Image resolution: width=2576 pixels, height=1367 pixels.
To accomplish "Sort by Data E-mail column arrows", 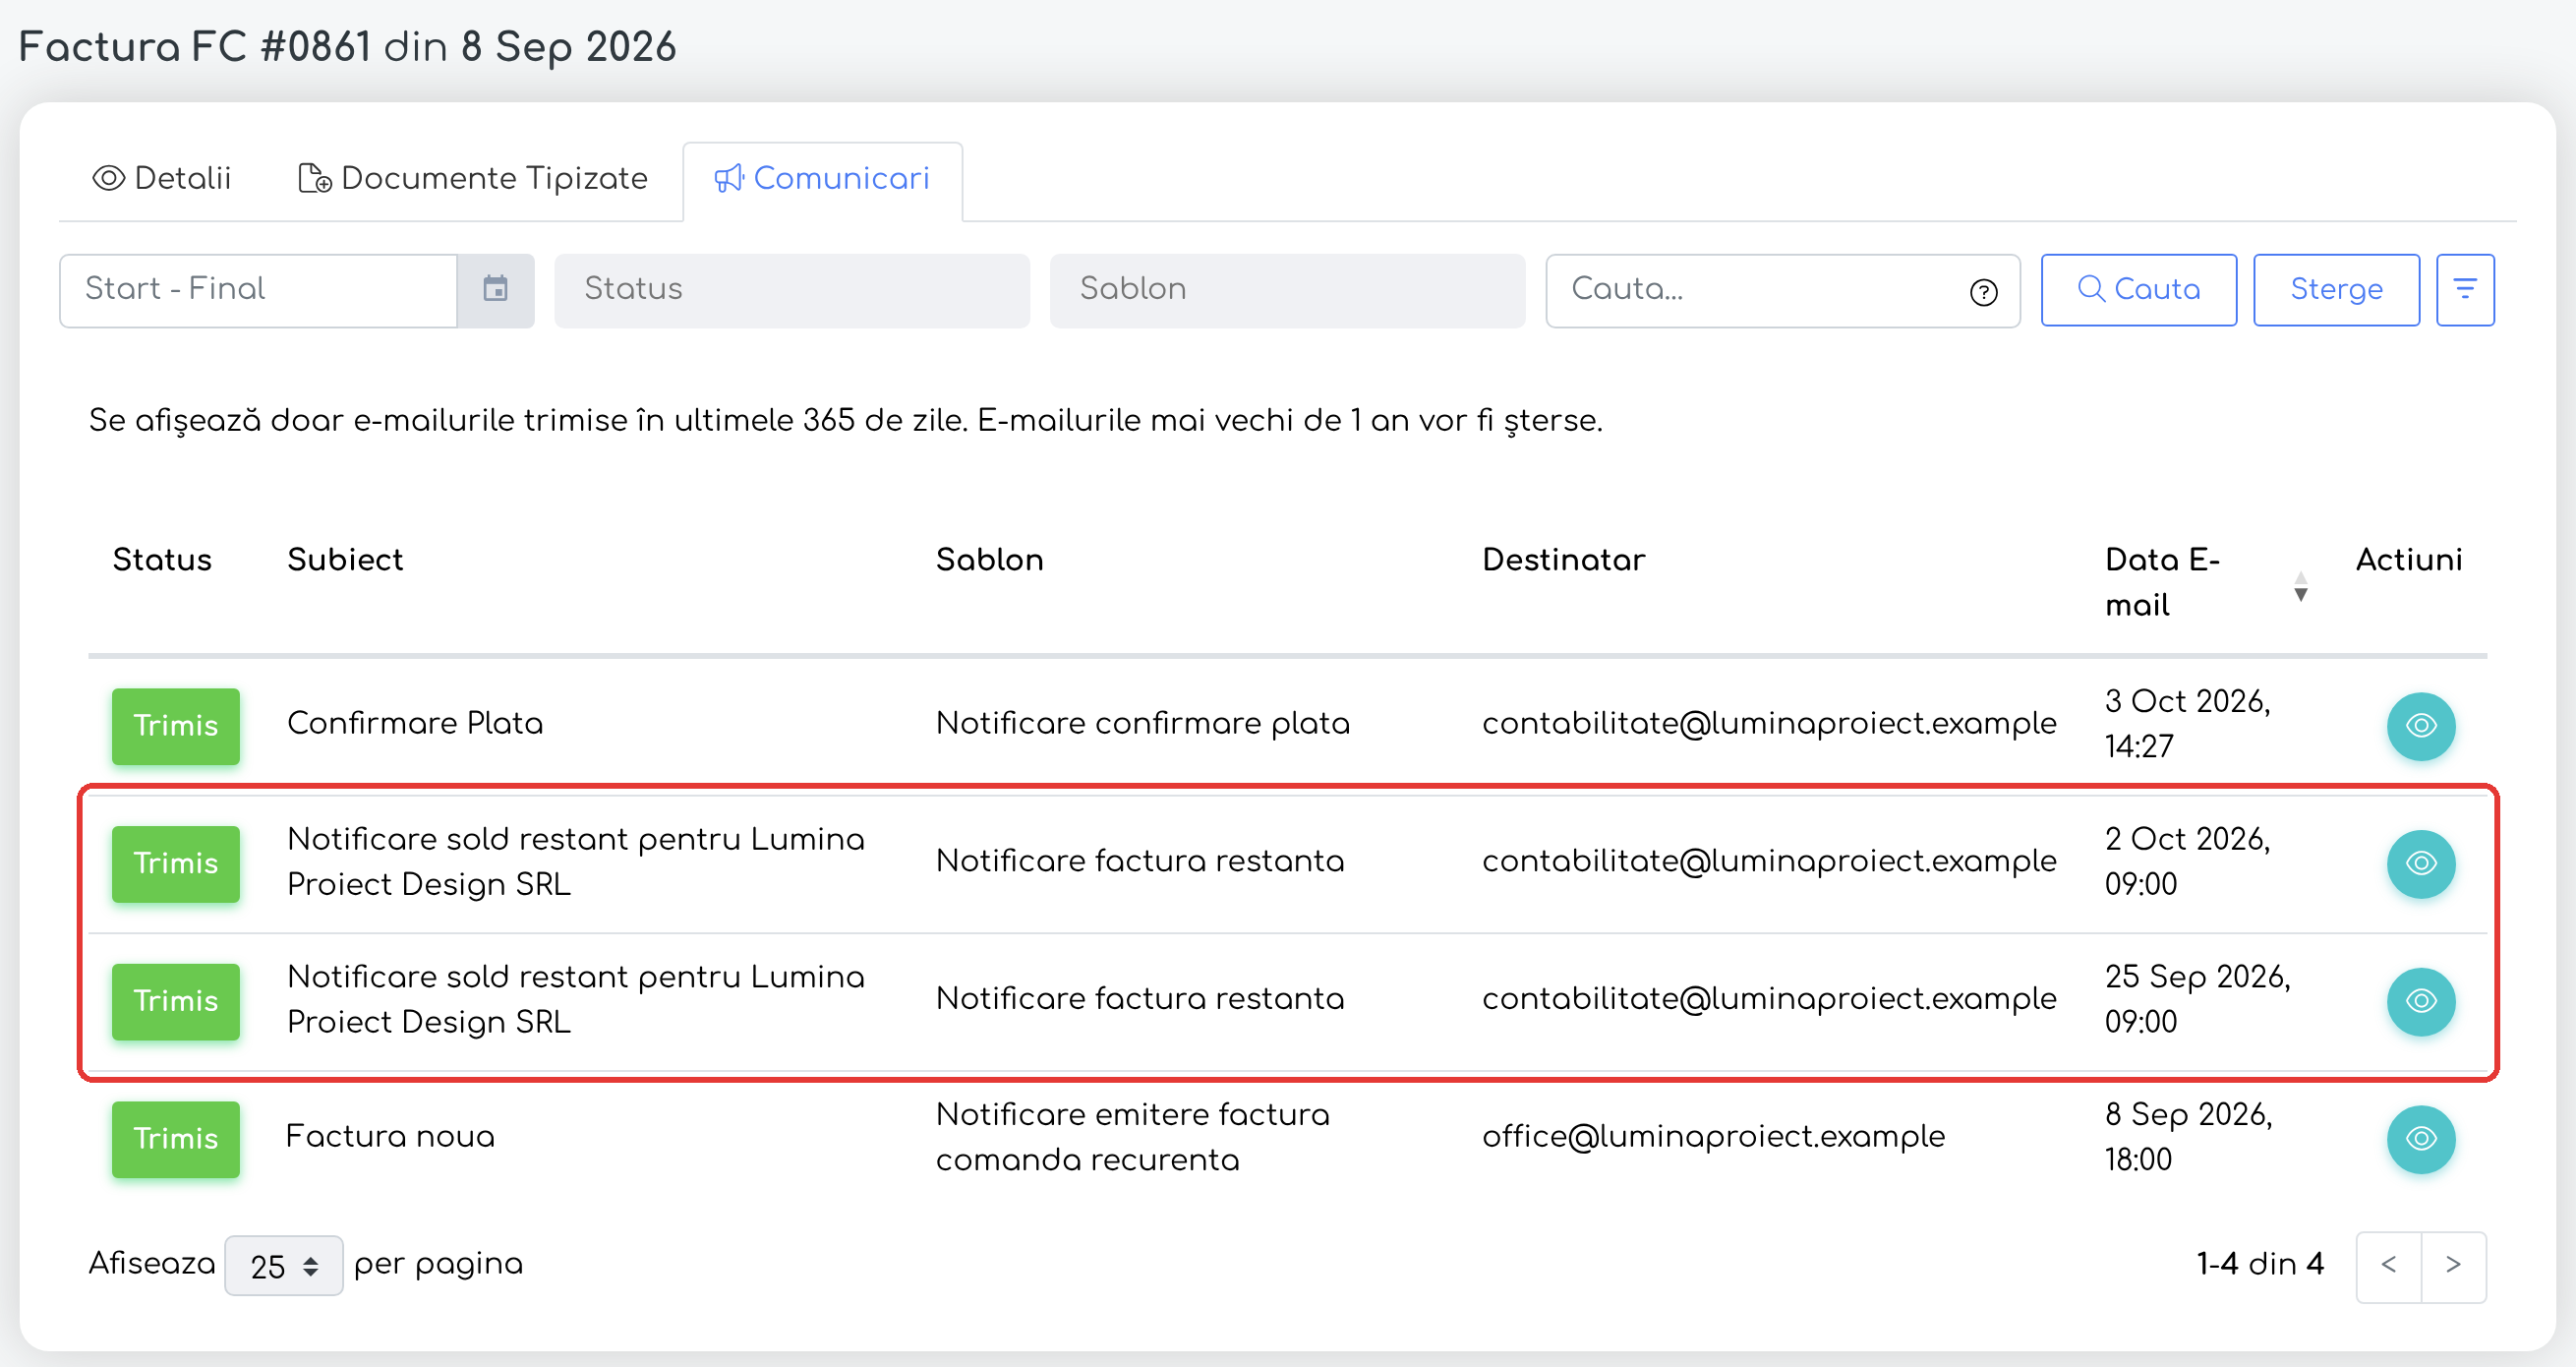I will [2300, 587].
